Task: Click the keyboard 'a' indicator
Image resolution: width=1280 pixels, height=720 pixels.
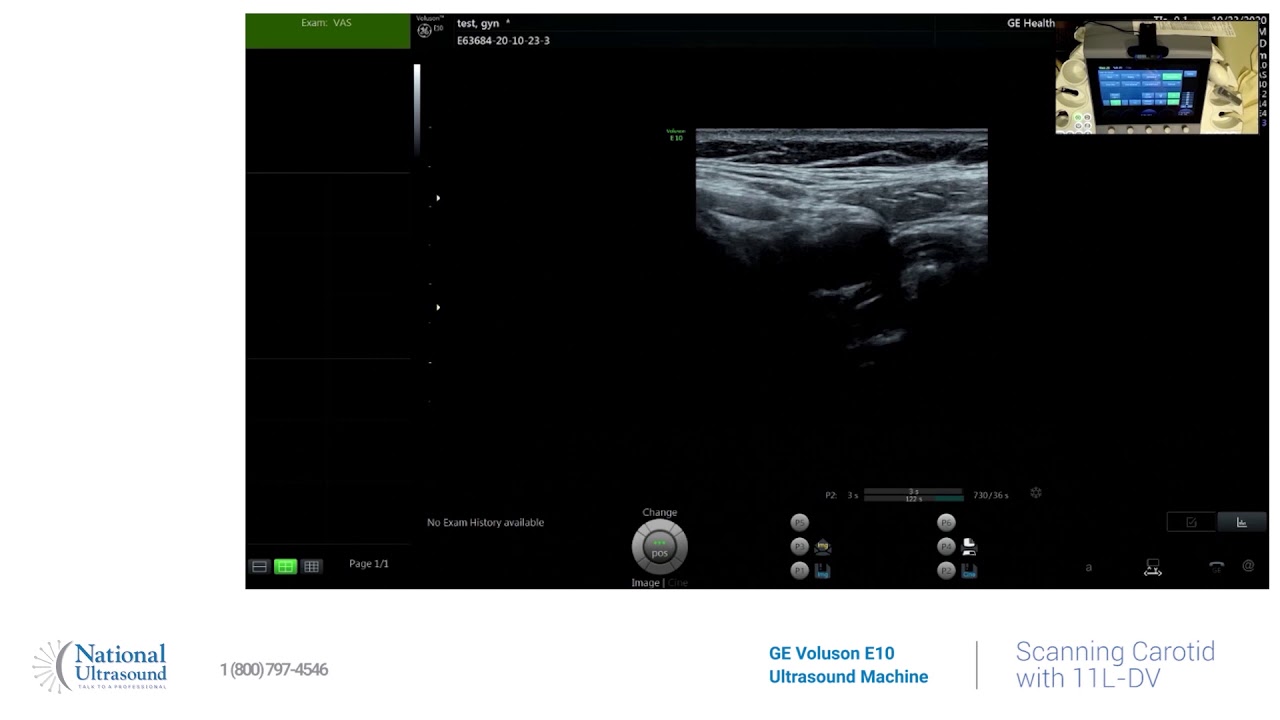Action: pyautogui.click(x=1089, y=568)
